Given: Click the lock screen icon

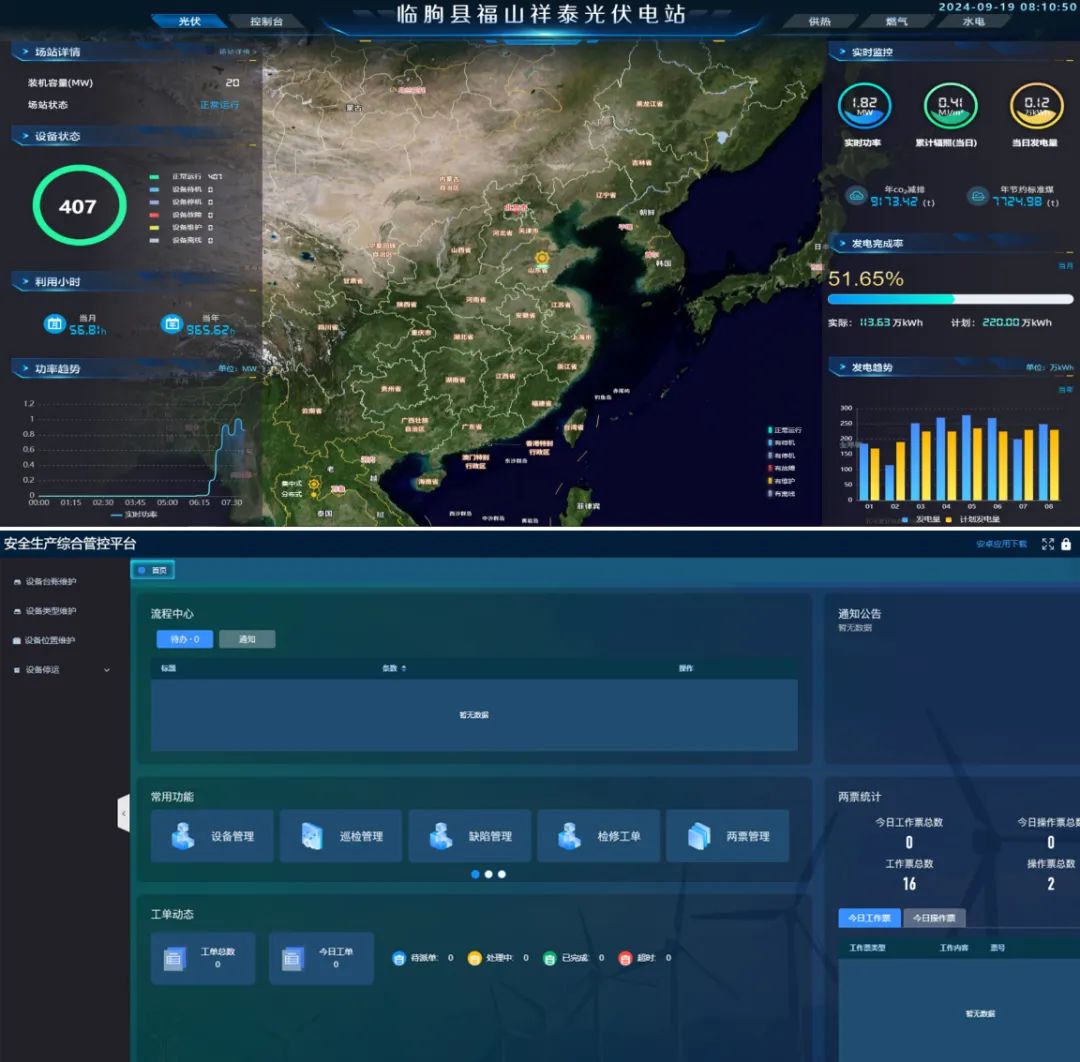Looking at the screenshot, I should pos(1066,544).
